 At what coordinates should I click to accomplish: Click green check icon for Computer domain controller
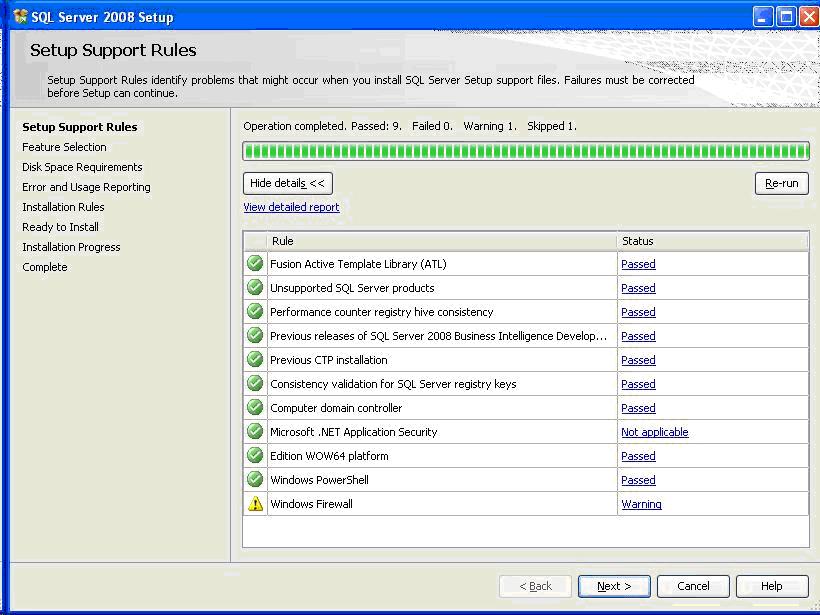pyautogui.click(x=255, y=408)
